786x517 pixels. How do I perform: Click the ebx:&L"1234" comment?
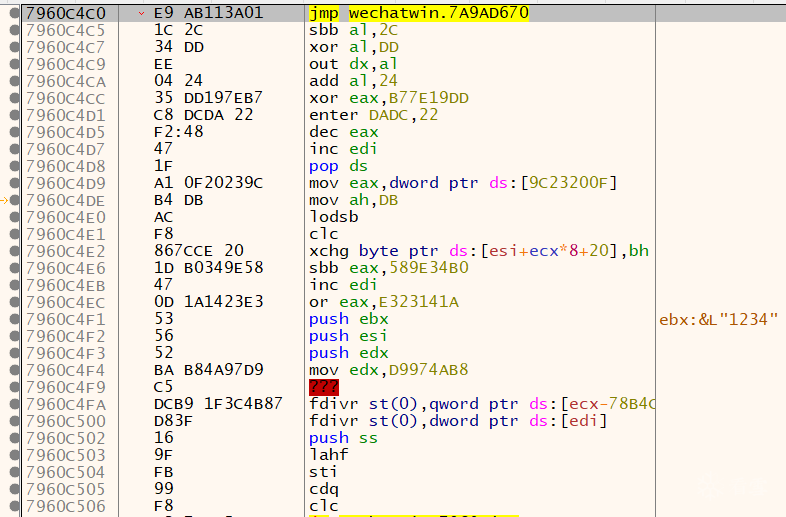(x=718, y=319)
